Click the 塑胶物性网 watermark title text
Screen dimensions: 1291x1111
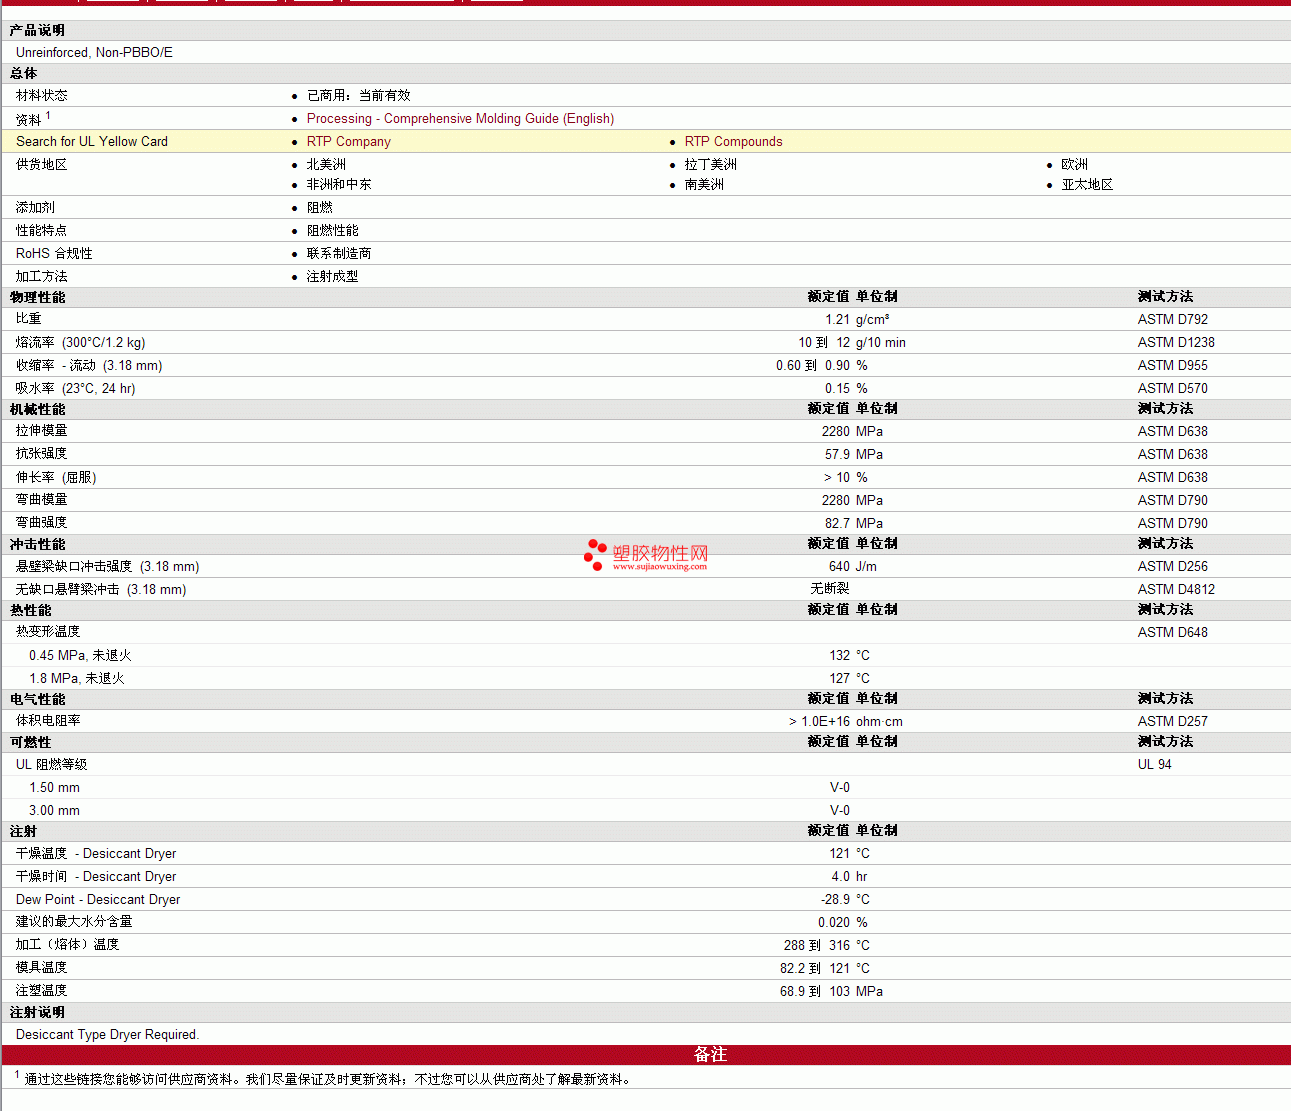pyautogui.click(x=660, y=552)
